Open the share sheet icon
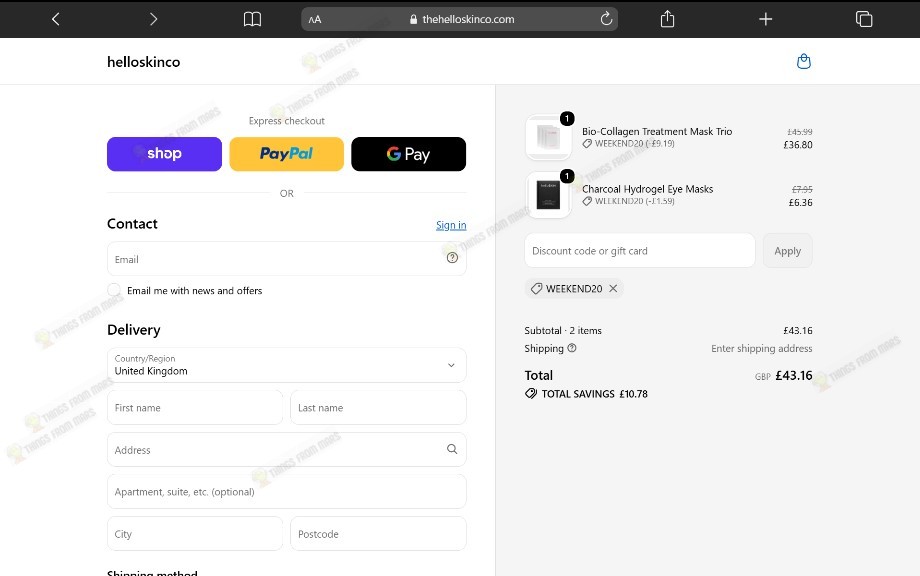The height and width of the screenshot is (576, 920). (667, 19)
